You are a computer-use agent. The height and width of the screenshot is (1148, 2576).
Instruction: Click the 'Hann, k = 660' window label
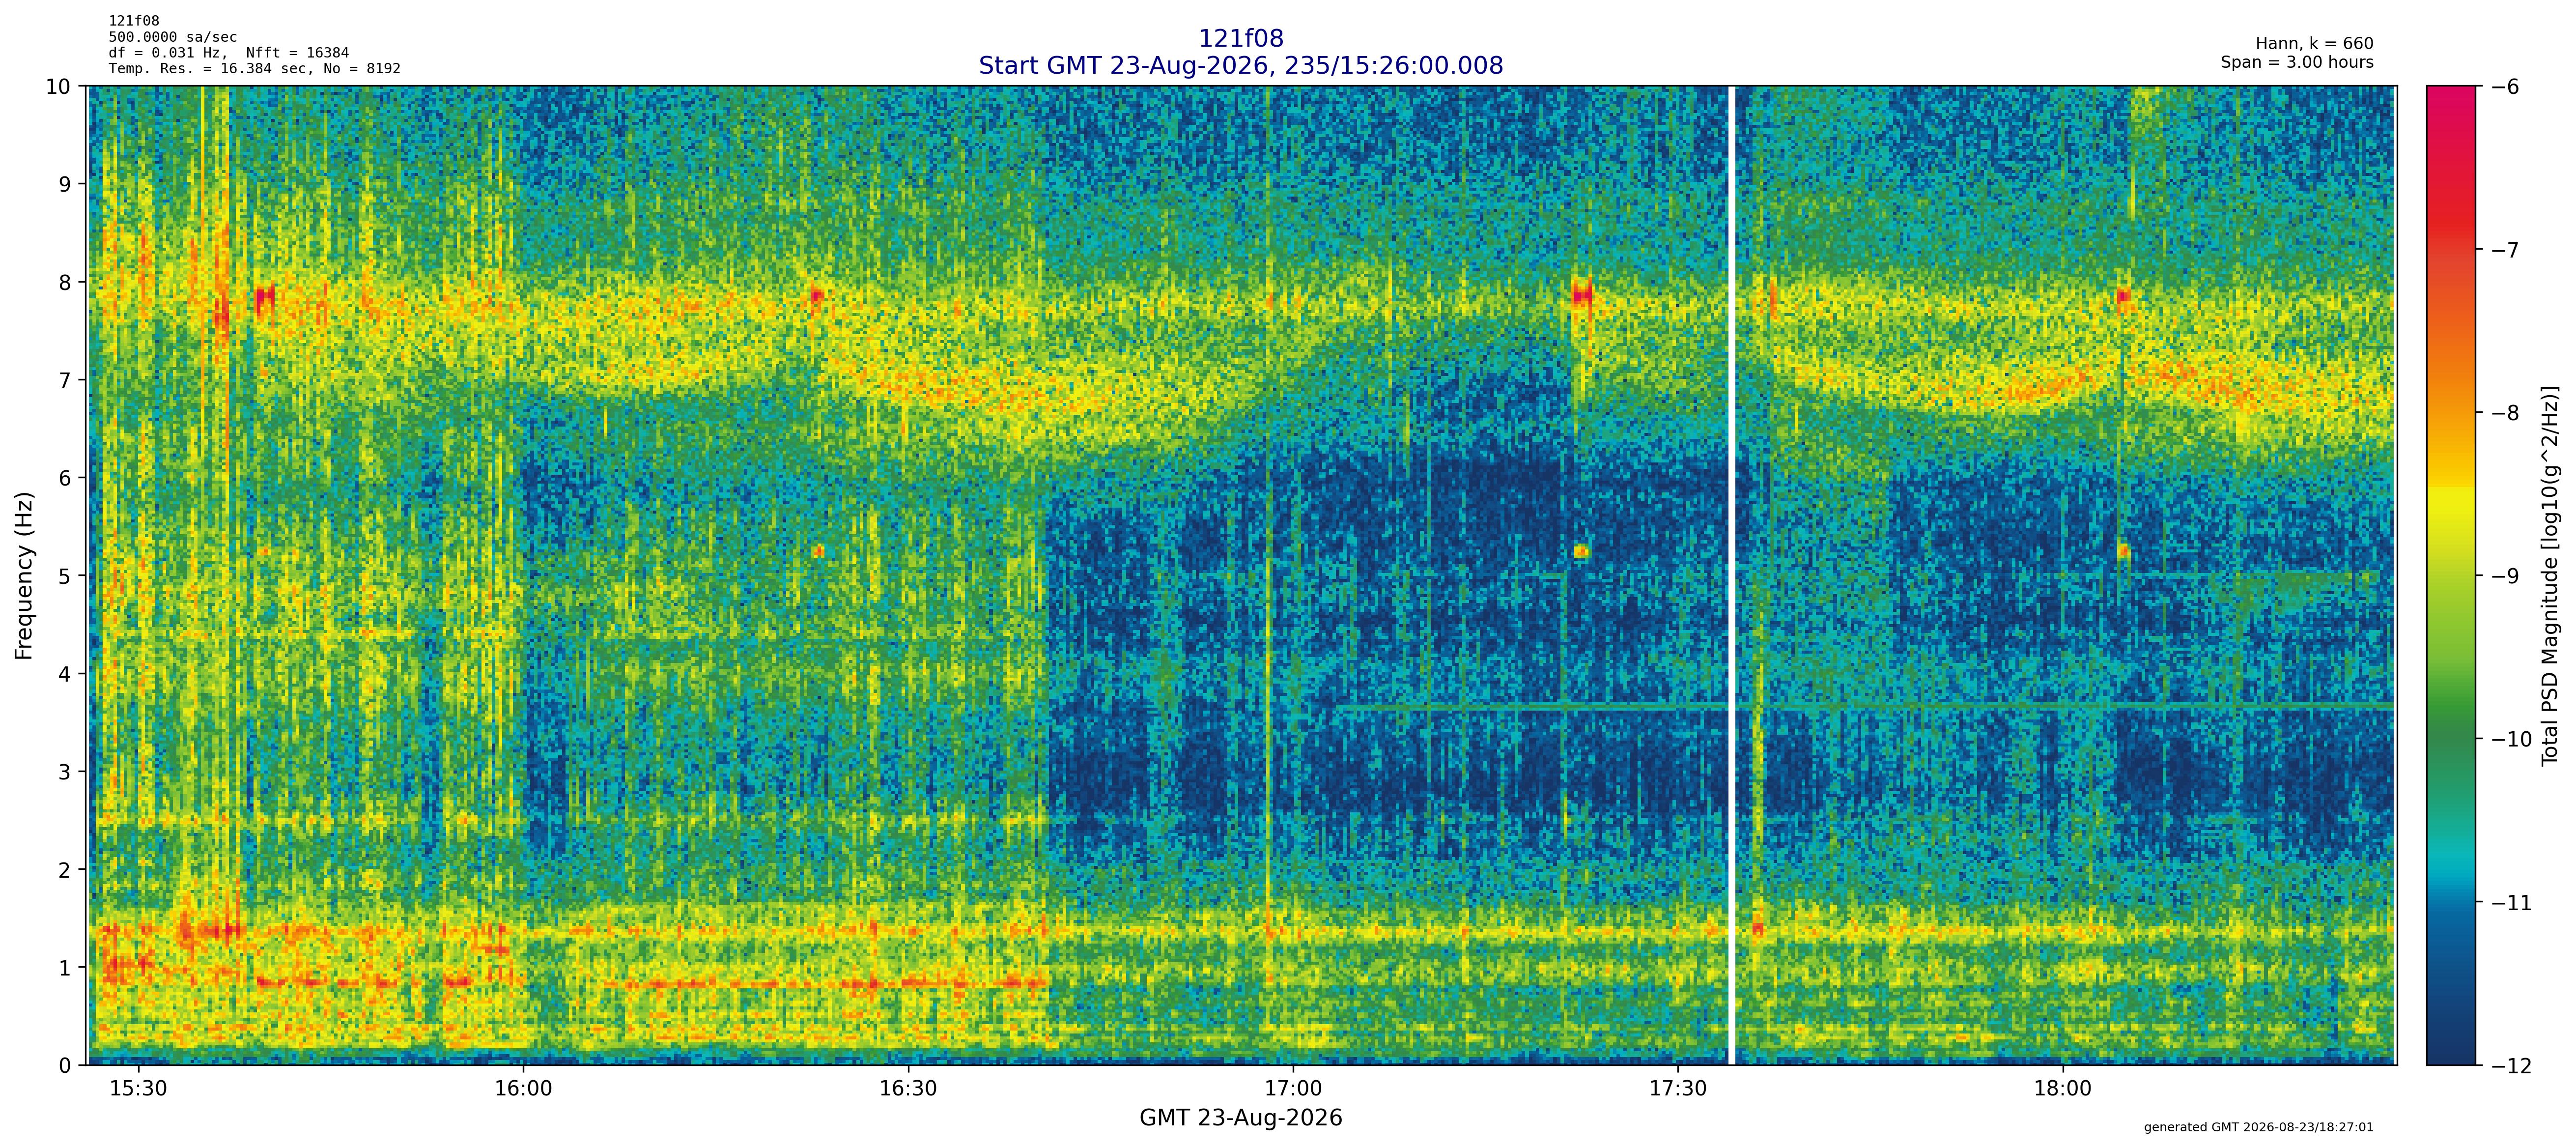tap(2314, 44)
